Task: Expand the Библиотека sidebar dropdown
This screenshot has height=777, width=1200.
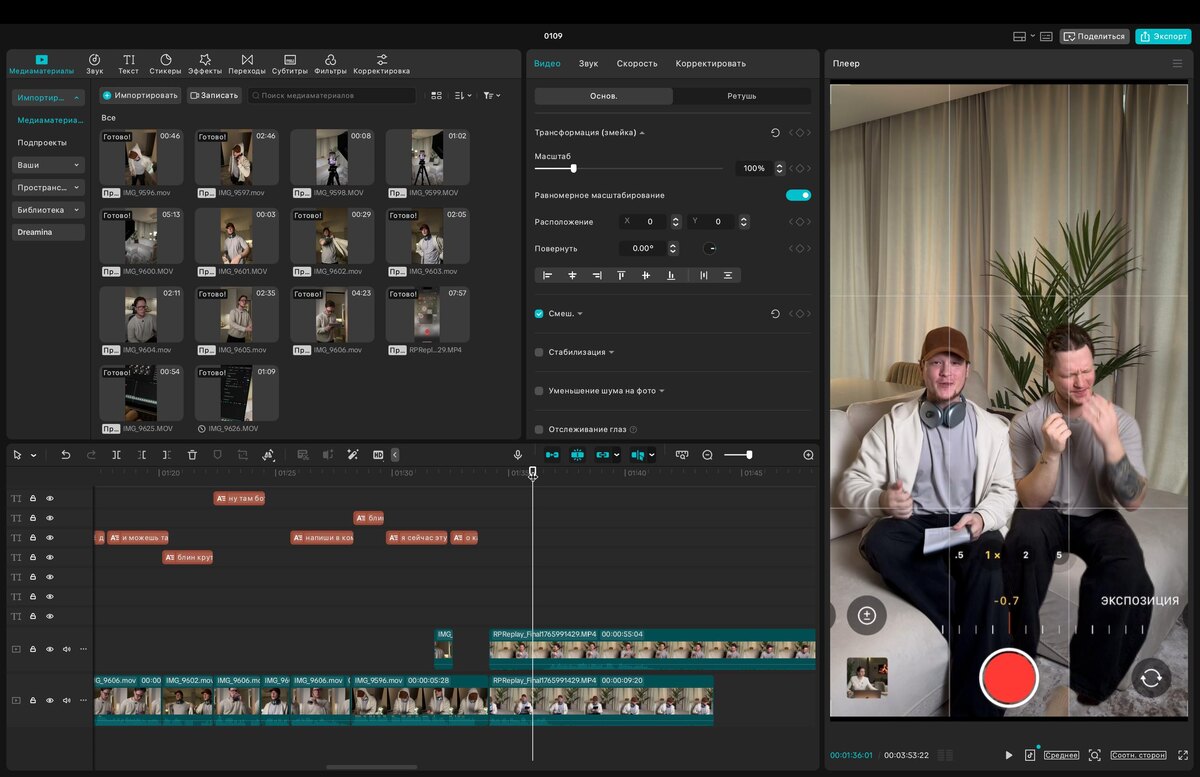Action: coord(48,210)
